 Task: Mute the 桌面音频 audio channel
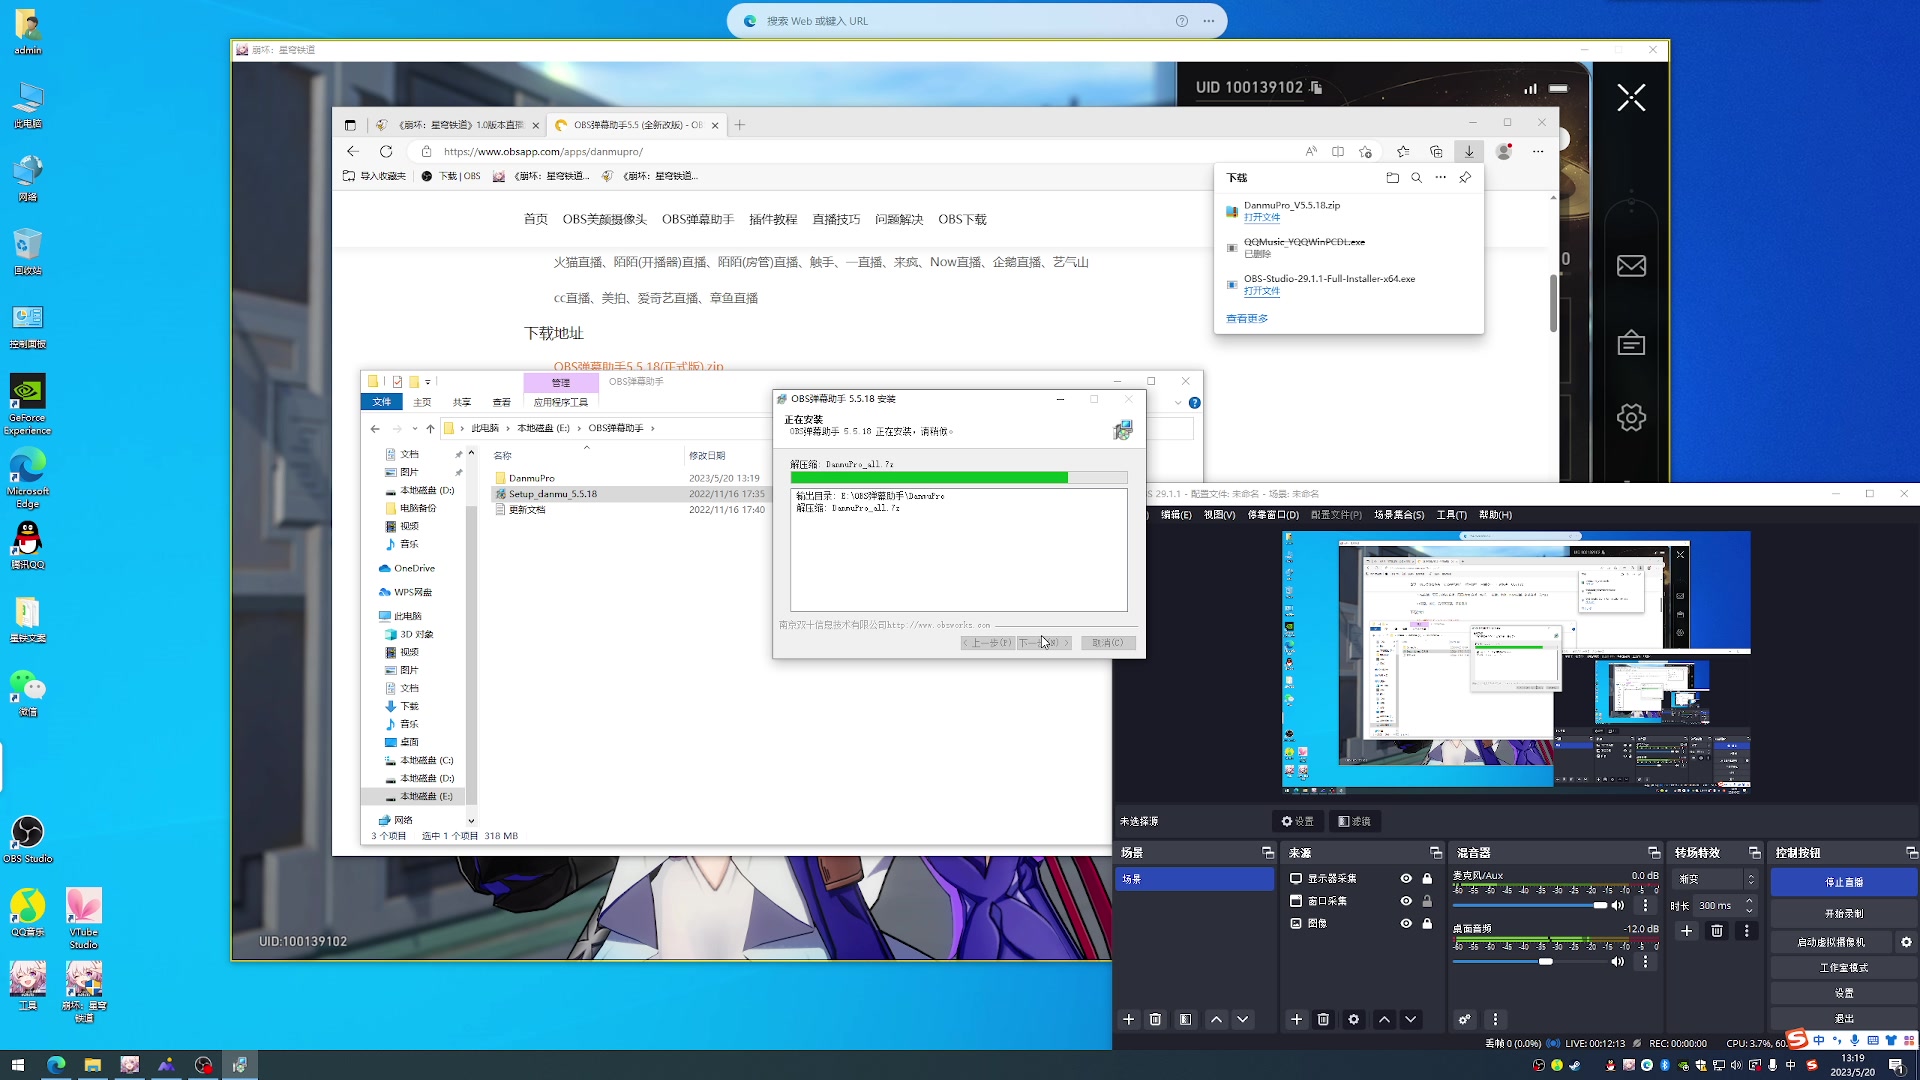click(1618, 961)
